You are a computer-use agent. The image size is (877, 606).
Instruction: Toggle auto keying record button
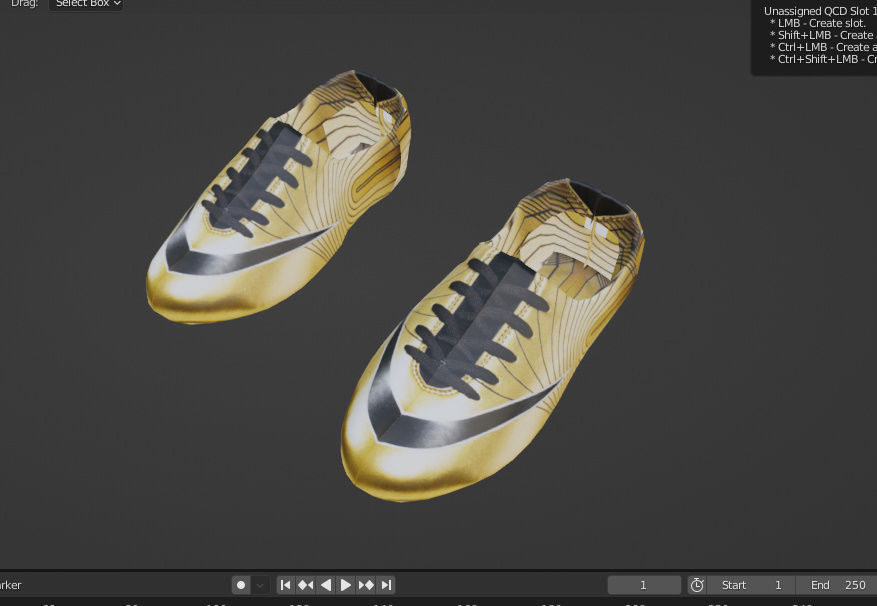point(241,585)
